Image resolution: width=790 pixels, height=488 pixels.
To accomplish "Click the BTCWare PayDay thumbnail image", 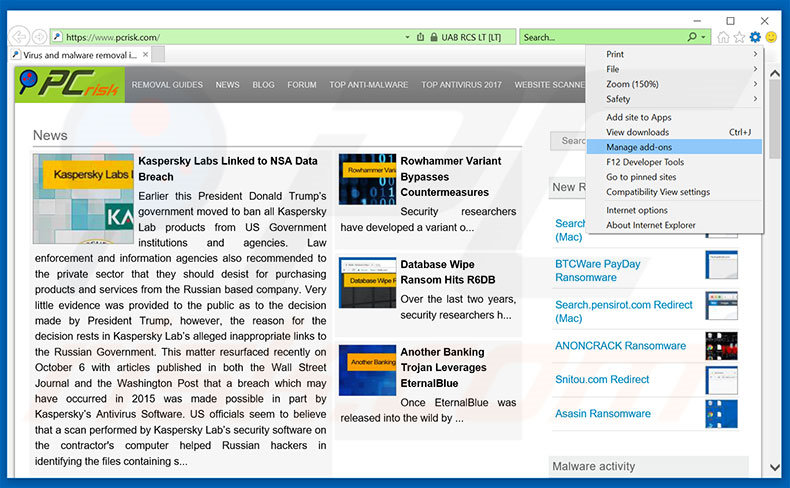I will pyautogui.click(x=721, y=265).
